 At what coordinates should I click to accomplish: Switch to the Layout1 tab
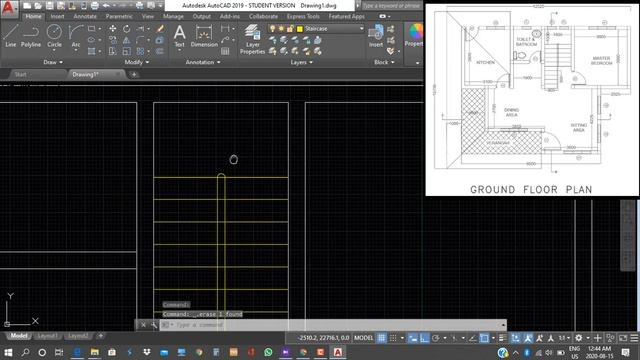coord(47,336)
